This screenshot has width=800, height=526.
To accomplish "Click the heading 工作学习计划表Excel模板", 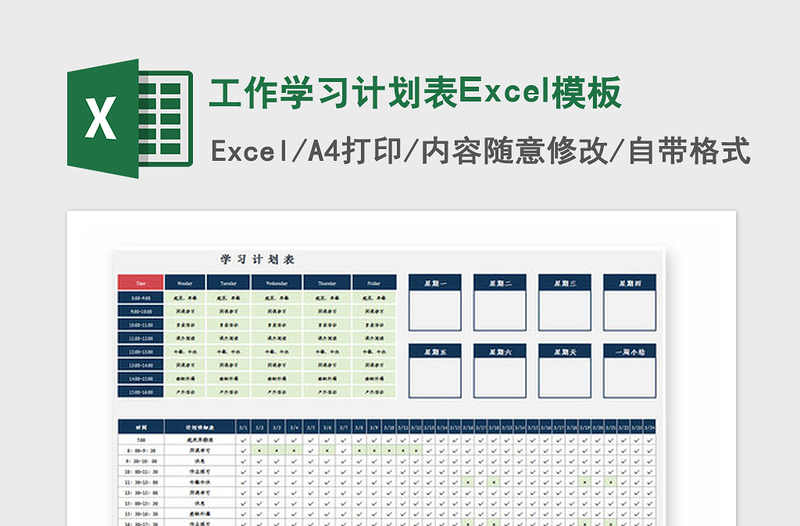I will [x=415, y=92].
